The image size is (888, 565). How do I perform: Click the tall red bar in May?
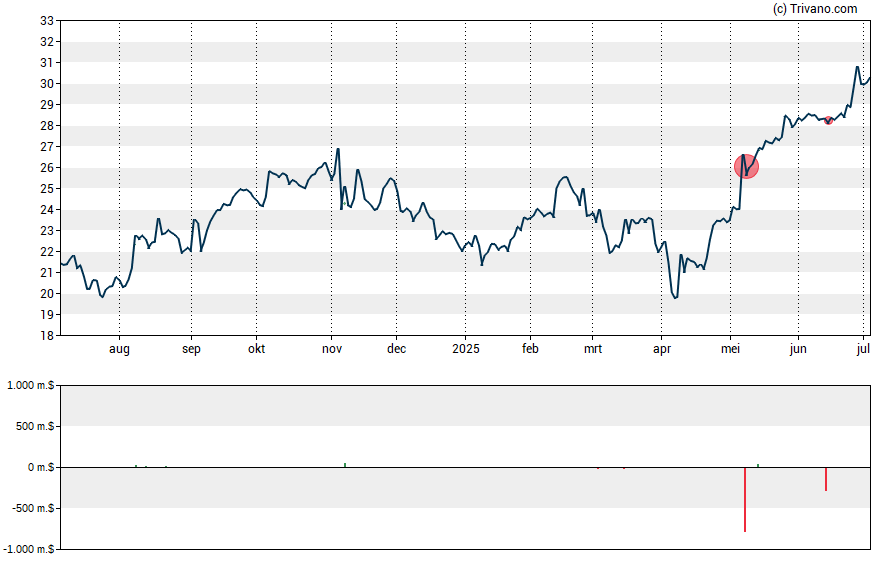(745, 499)
